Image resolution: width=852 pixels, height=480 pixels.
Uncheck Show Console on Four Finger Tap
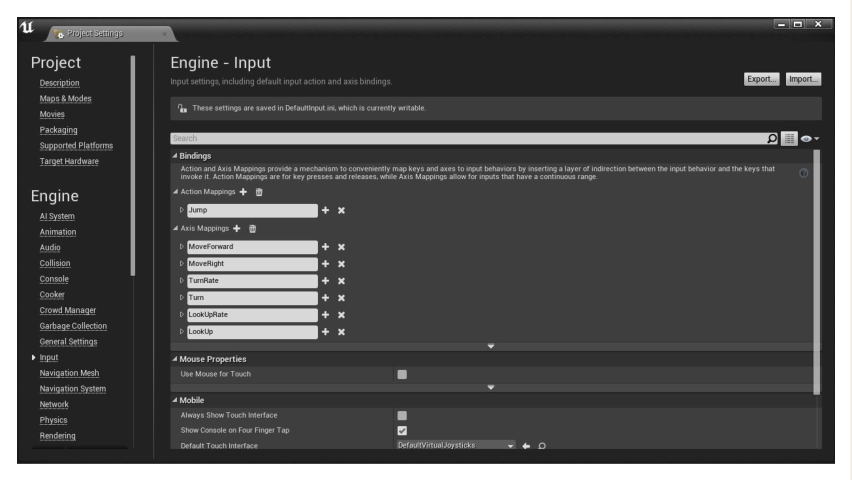click(x=402, y=431)
